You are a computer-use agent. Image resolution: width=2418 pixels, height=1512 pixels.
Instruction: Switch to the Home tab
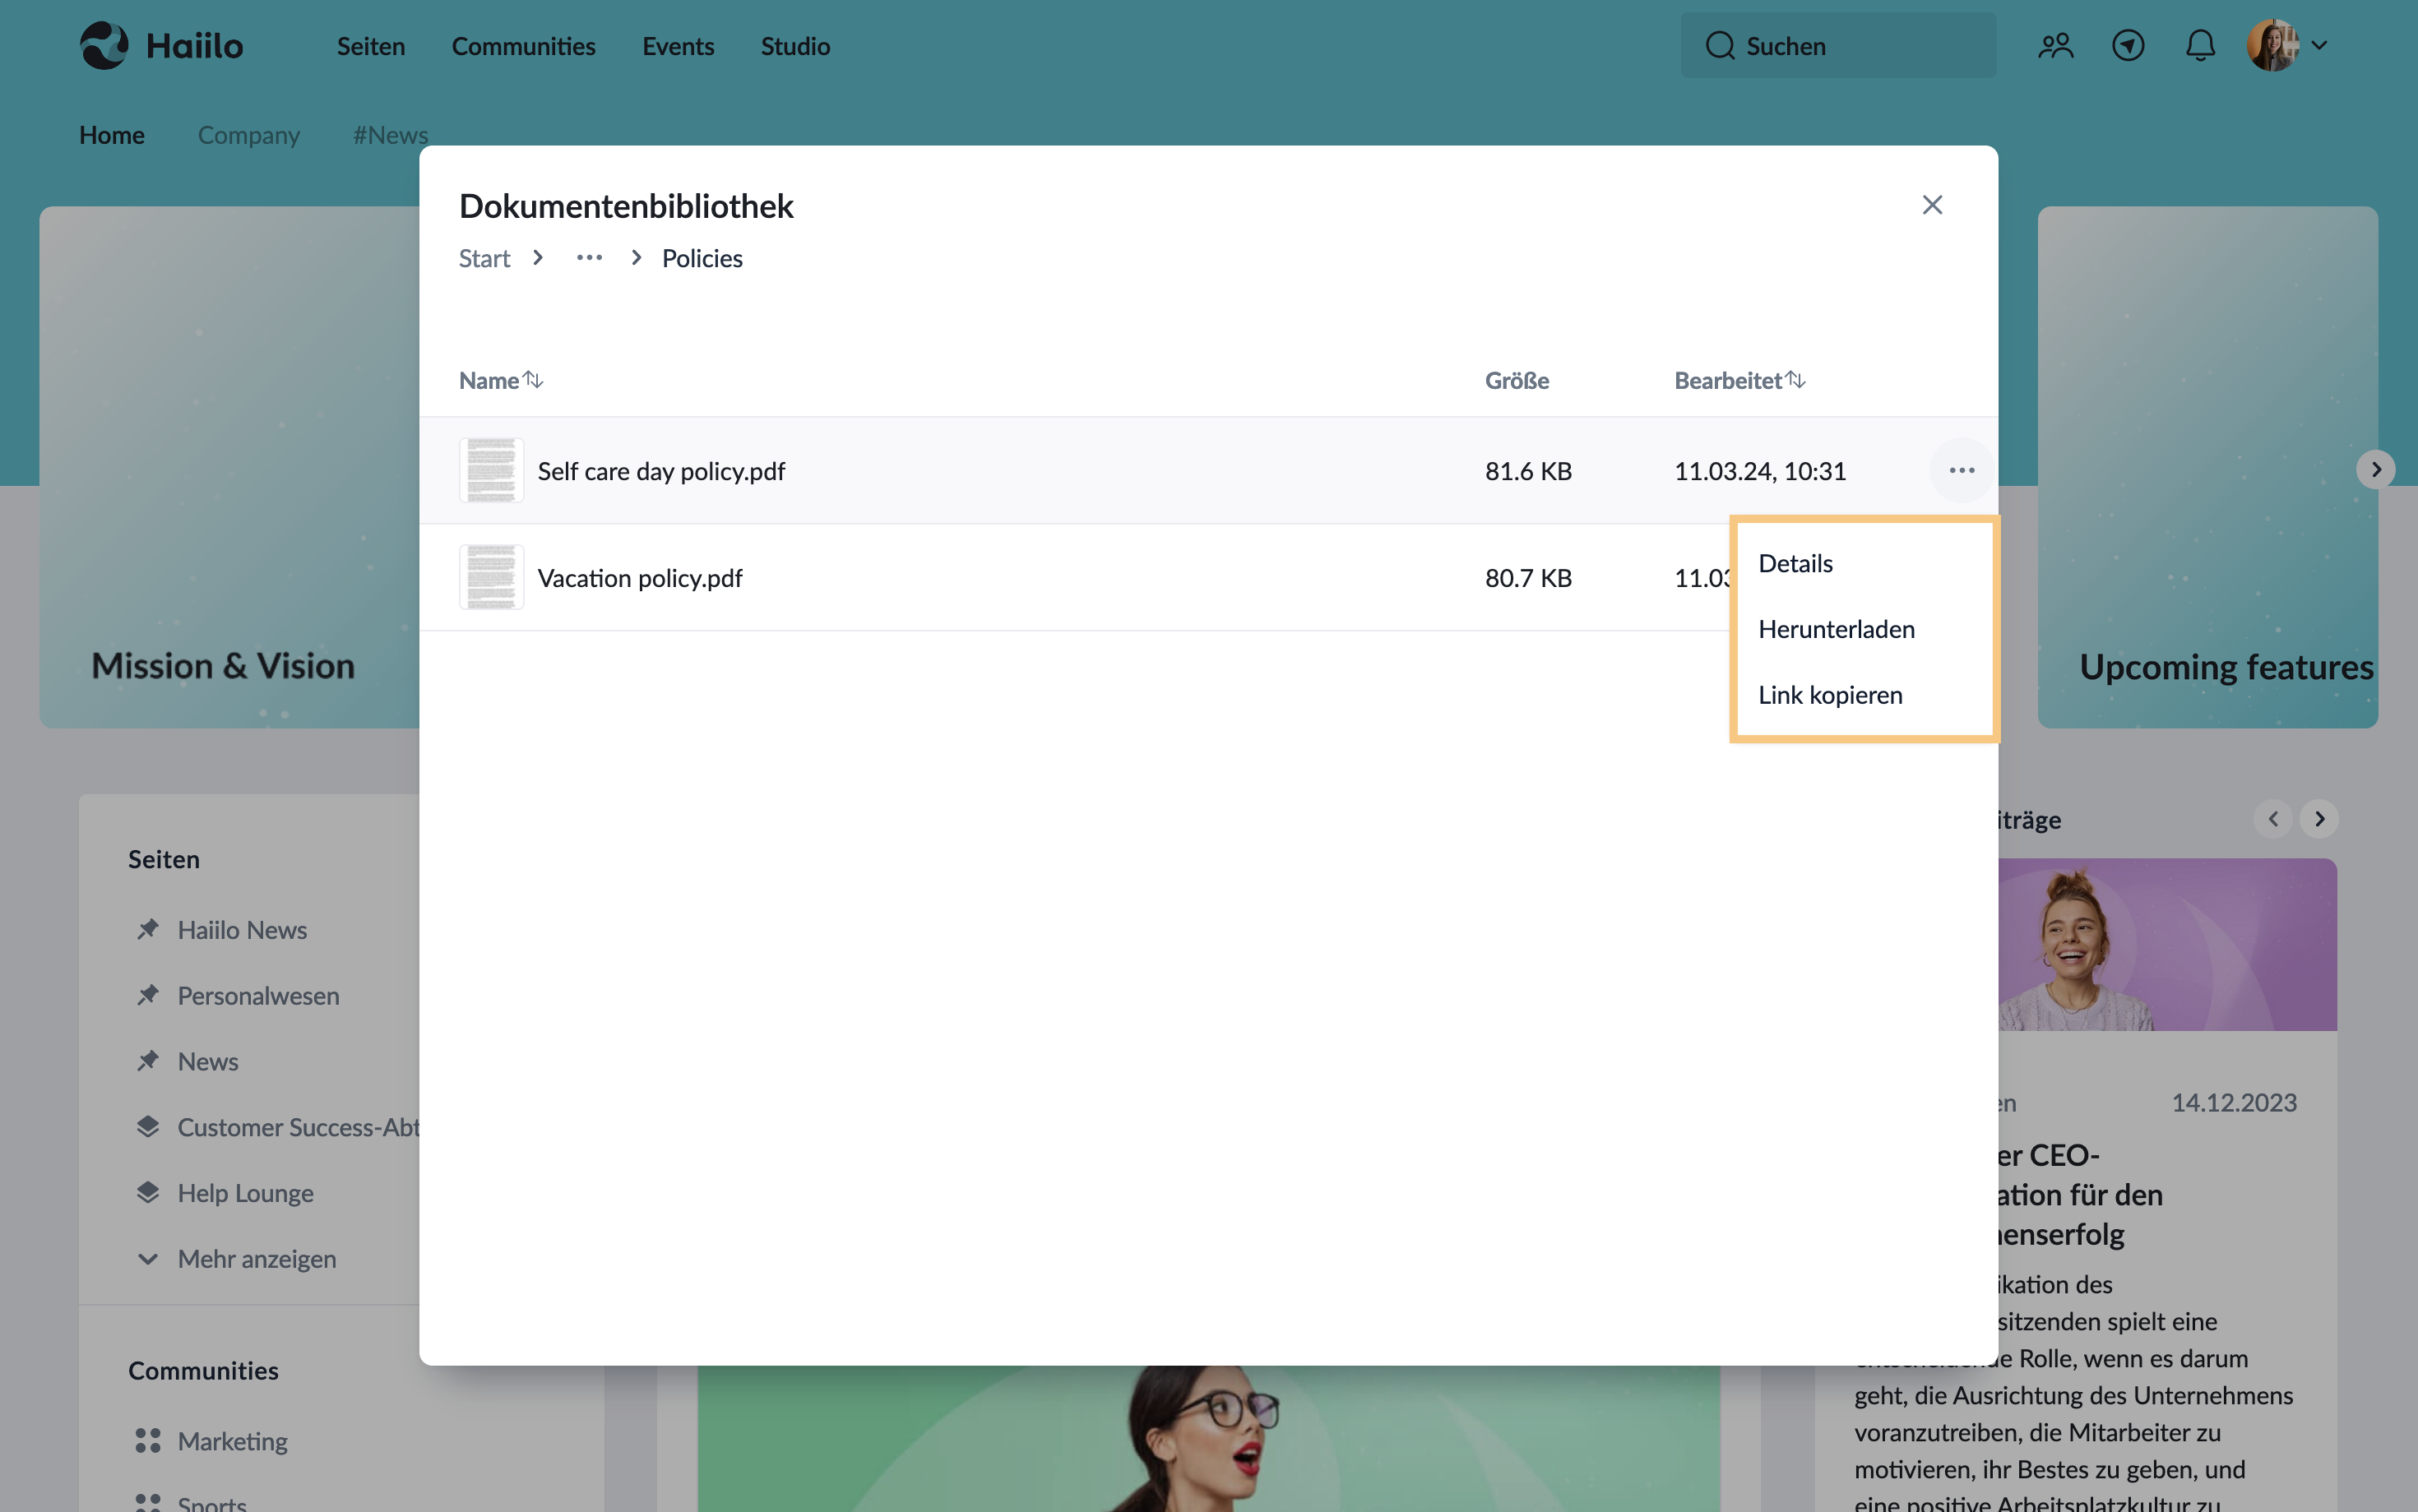tap(112, 135)
